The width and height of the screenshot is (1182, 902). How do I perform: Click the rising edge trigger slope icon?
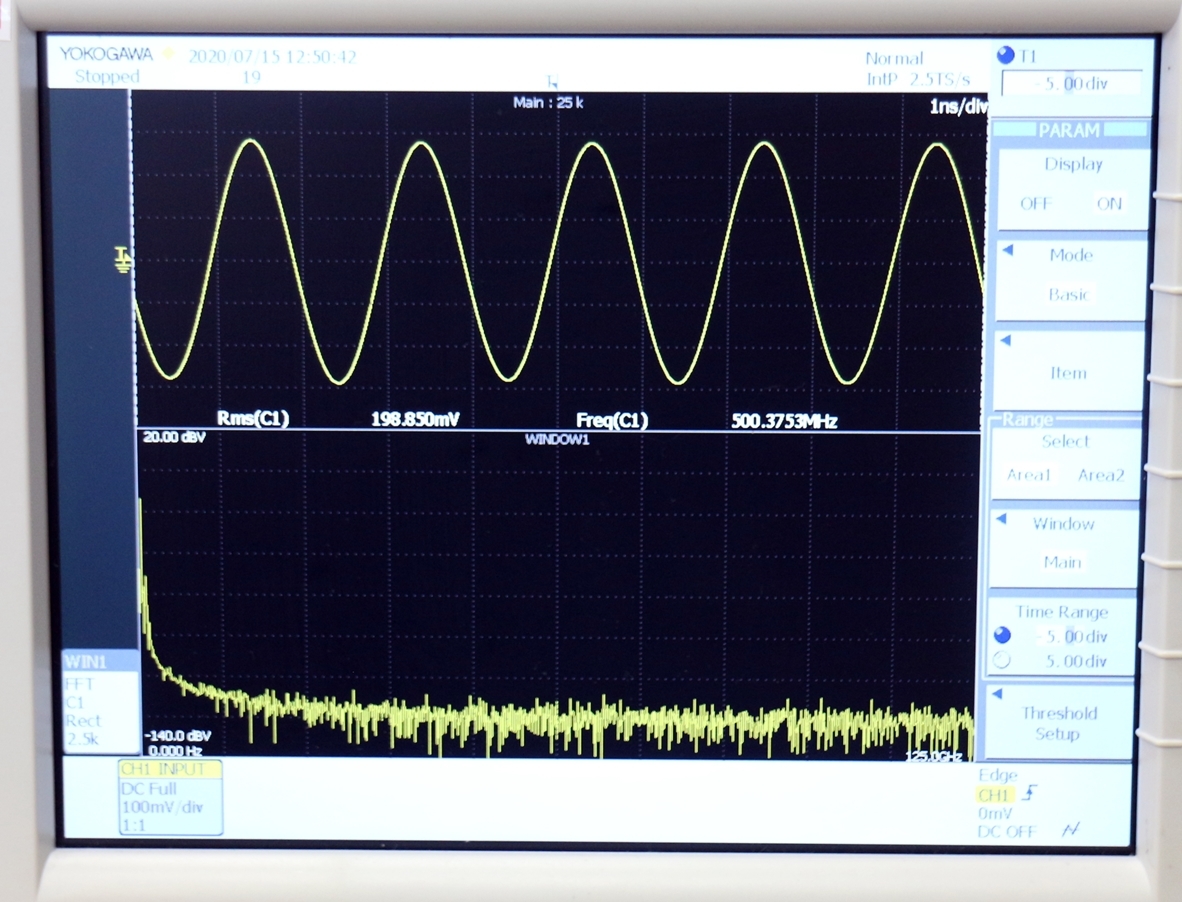[x=1031, y=793]
